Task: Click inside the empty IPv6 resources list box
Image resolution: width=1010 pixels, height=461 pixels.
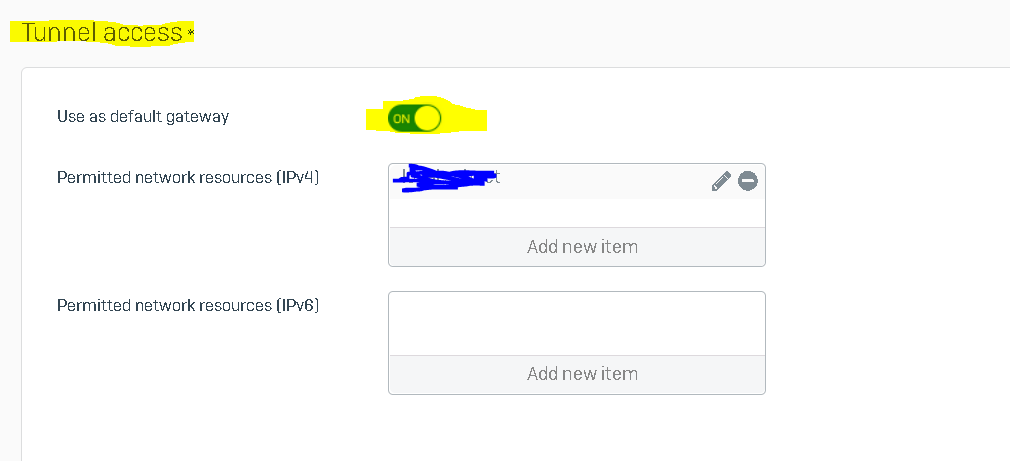Action: point(576,323)
